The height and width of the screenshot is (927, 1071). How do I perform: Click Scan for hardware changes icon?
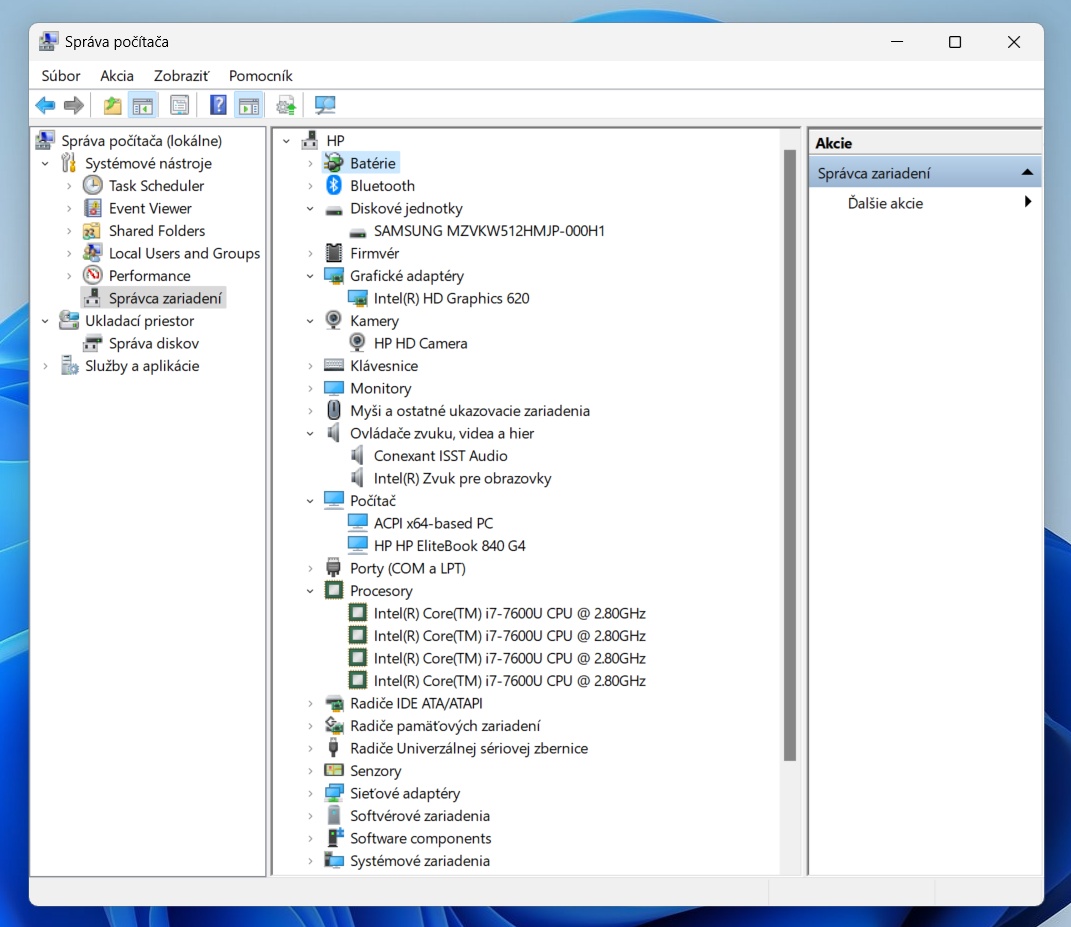[325, 105]
